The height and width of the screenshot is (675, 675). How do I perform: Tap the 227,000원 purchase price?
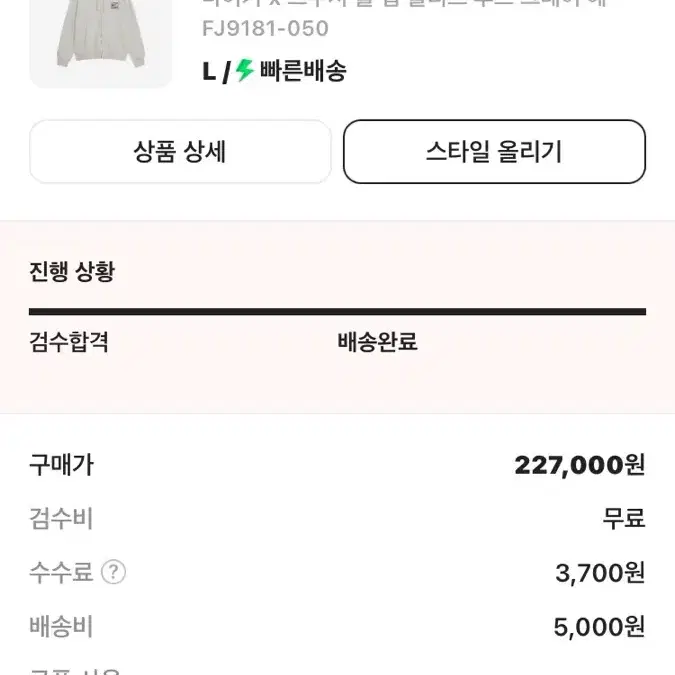580,465
